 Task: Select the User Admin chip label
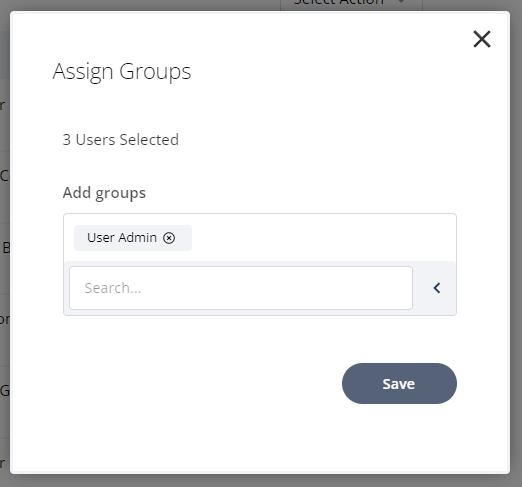pos(122,238)
